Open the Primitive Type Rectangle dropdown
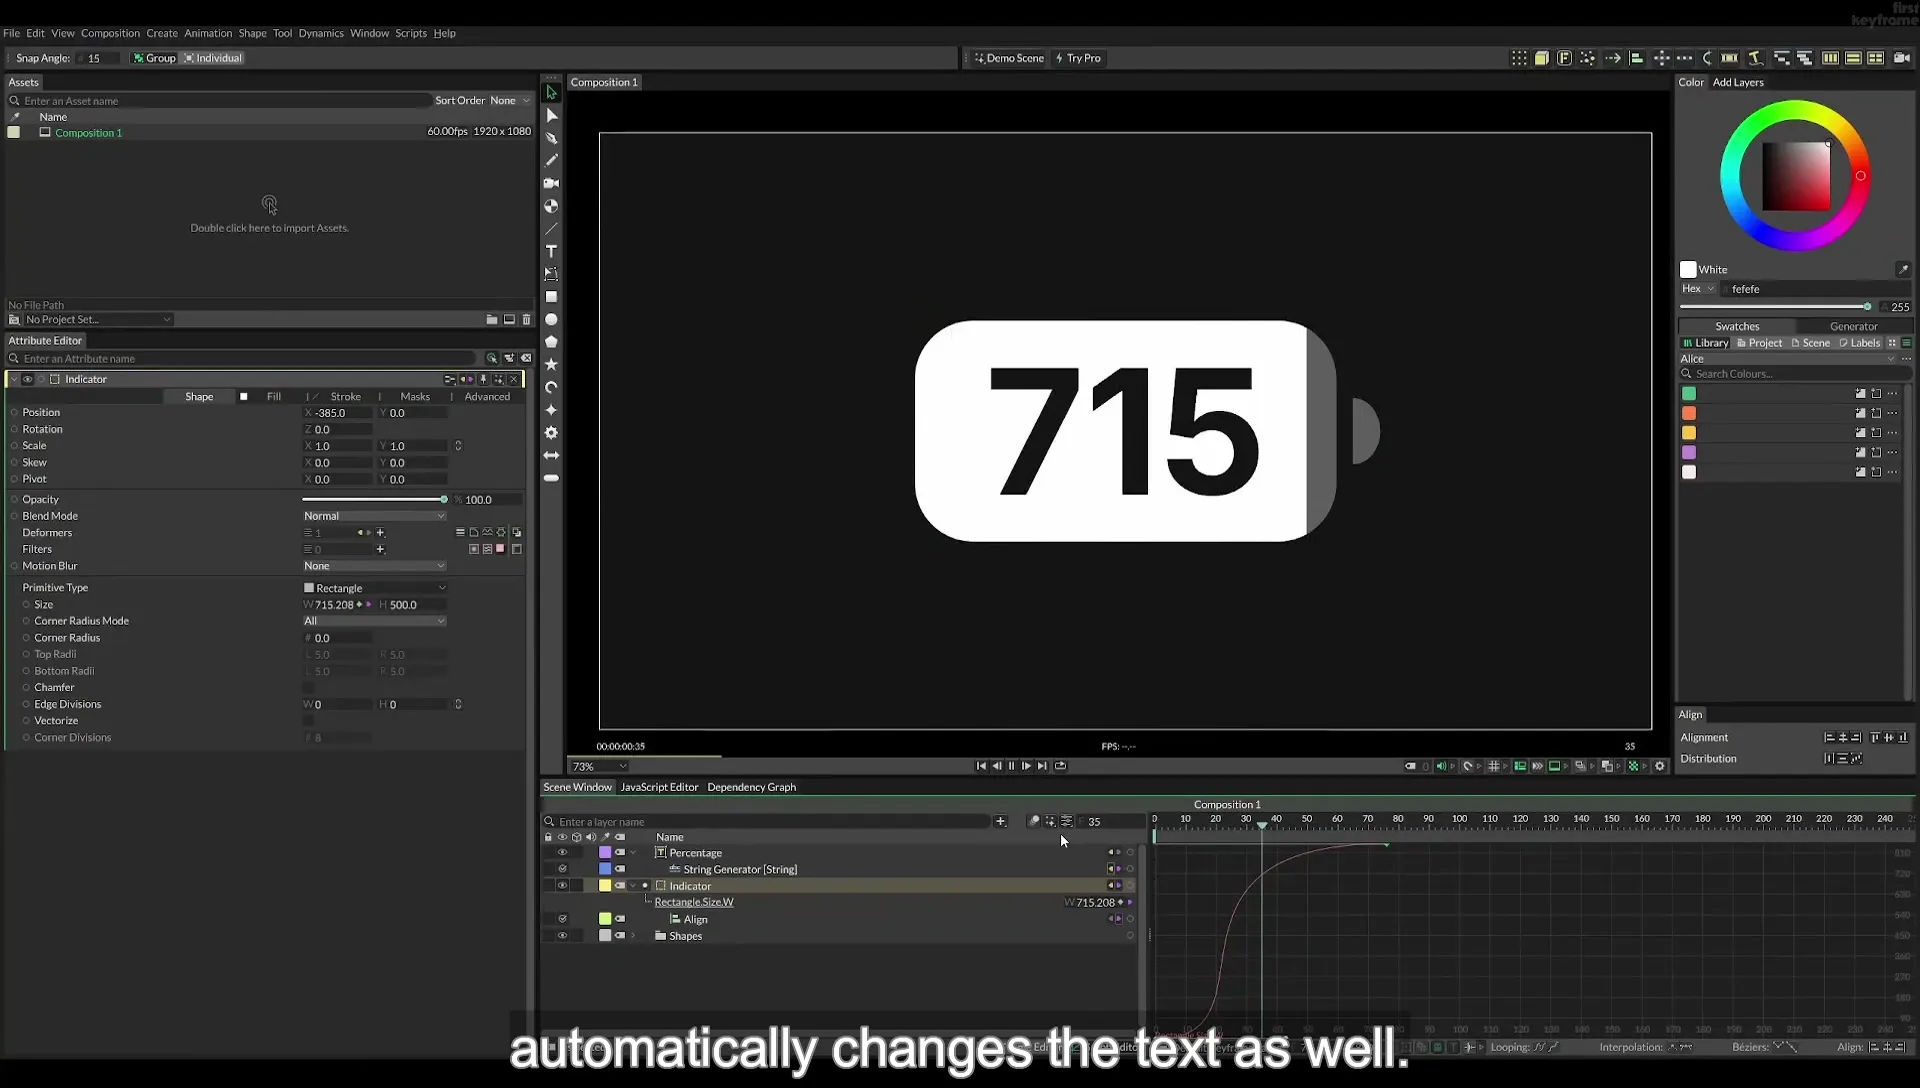Viewport: 1920px width, 1088px height. (374, 588)
